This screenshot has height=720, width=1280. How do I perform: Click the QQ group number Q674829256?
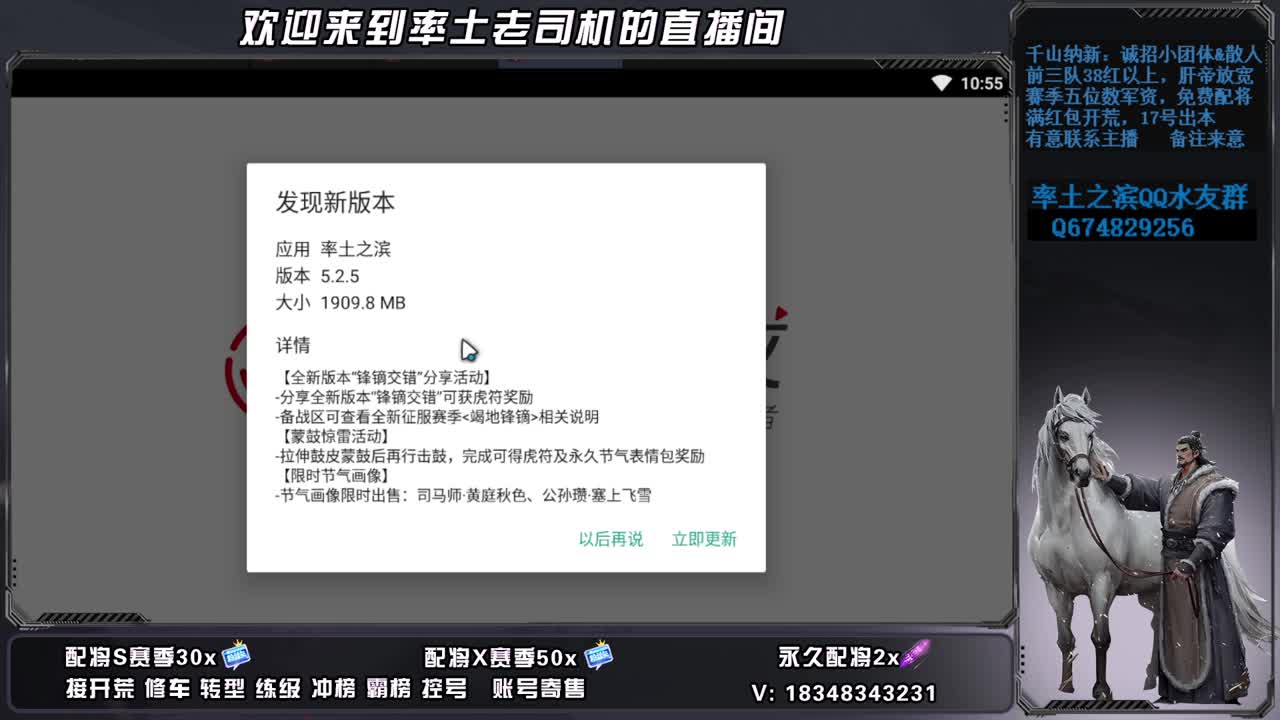[x=1122, y=228]
